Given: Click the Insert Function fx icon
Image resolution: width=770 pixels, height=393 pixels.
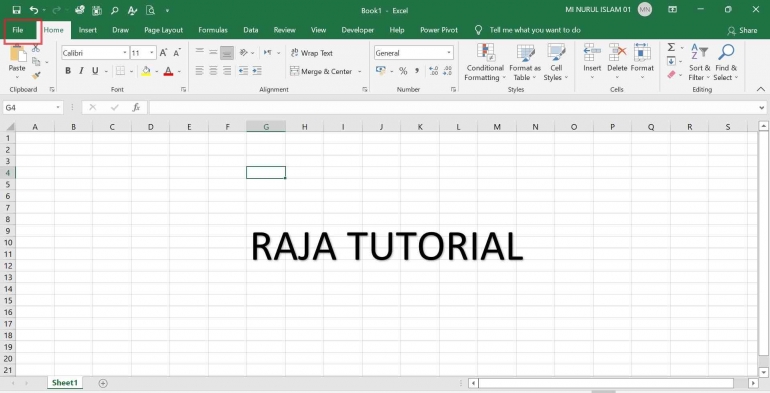Looking at the screenshot, I should coord(137,107).
